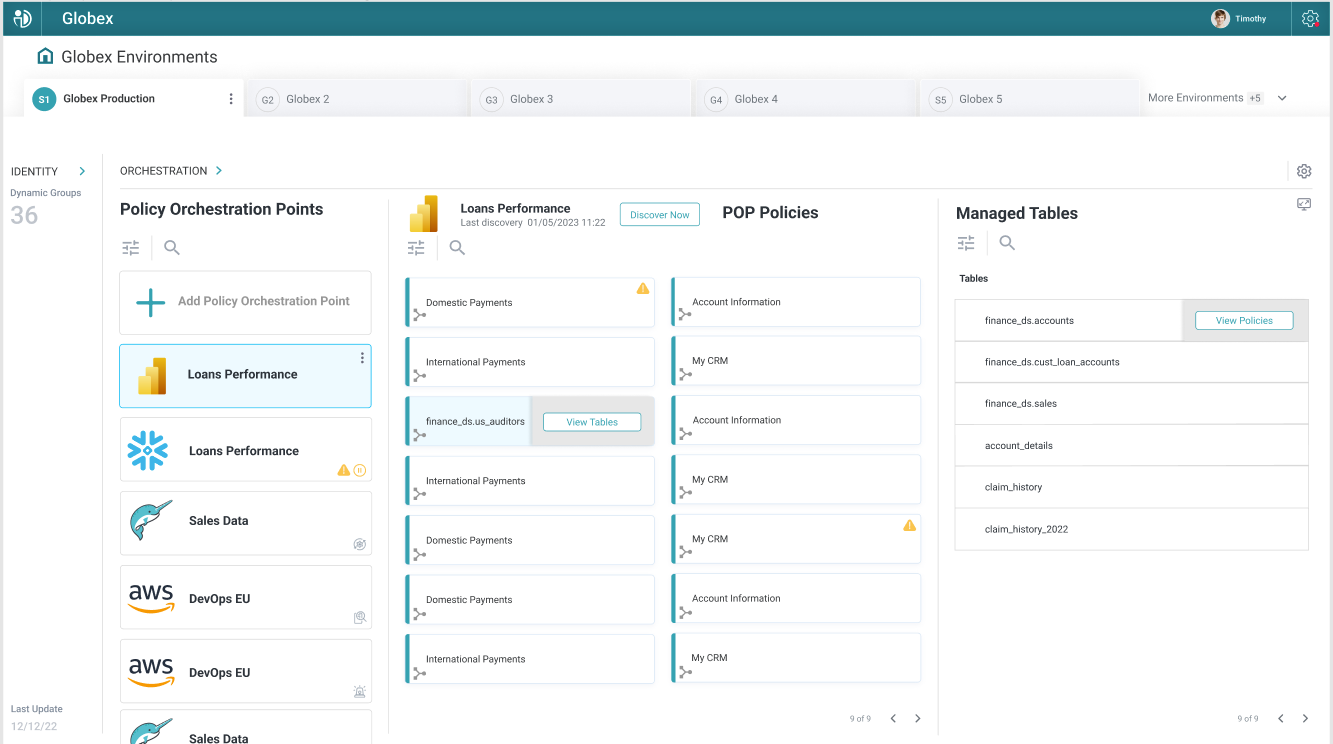Expand the Orchestration breadcrumb chevron
Image resolution: width=1333 pixels, height=744 pixels.
pyautogui.click(x=219, y=171)
